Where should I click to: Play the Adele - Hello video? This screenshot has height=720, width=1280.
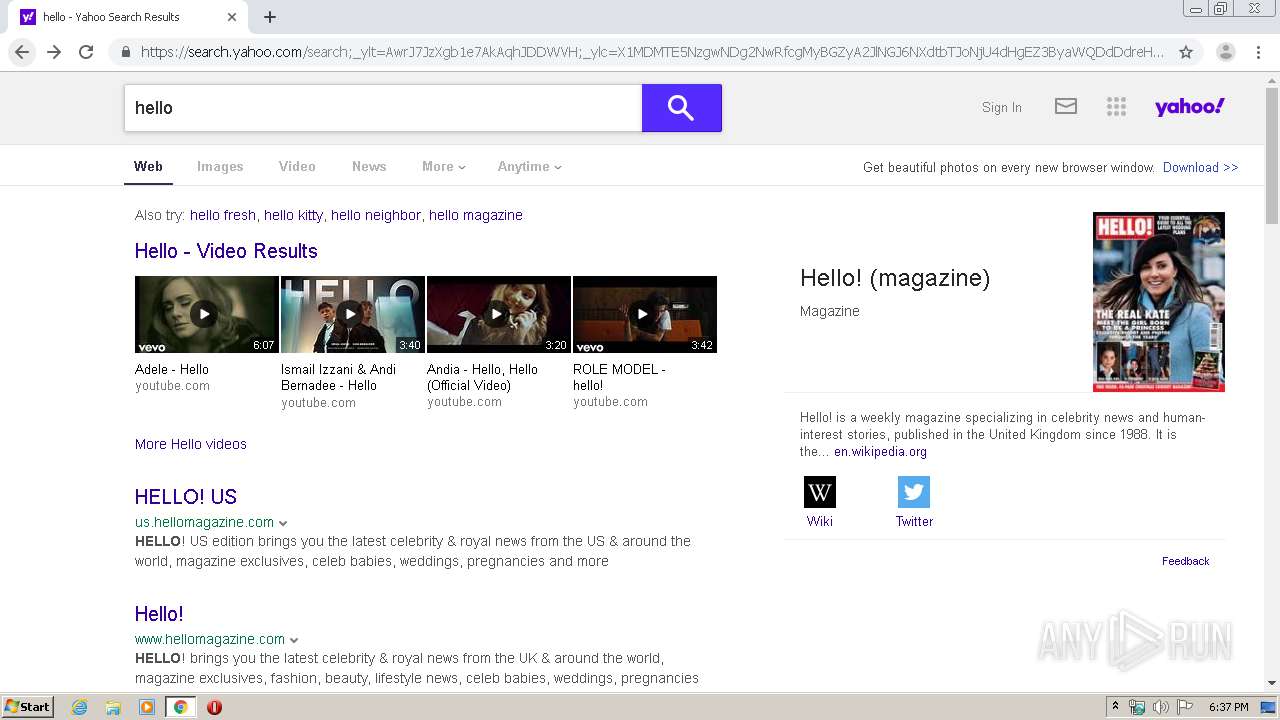click(x=207, y=314)
